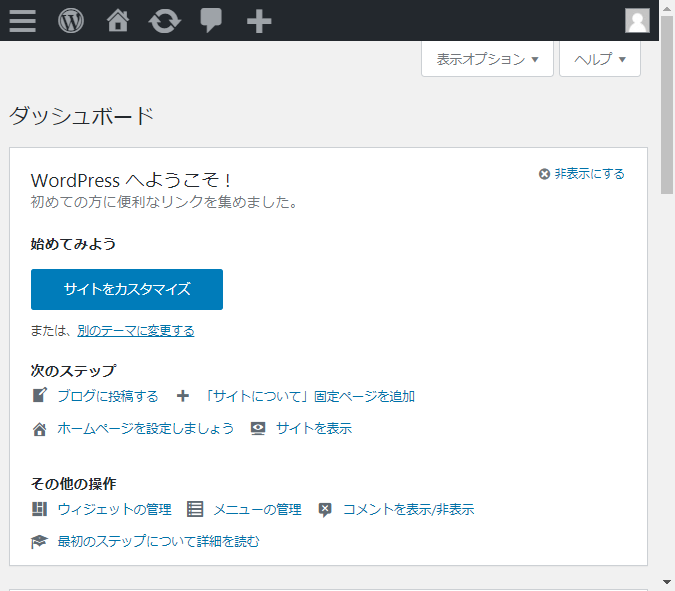Click the plus icon beside 固定ページを追加
The height and width of the screenshot is (591, 675).
pyautogui.click(x=183, y=396)
